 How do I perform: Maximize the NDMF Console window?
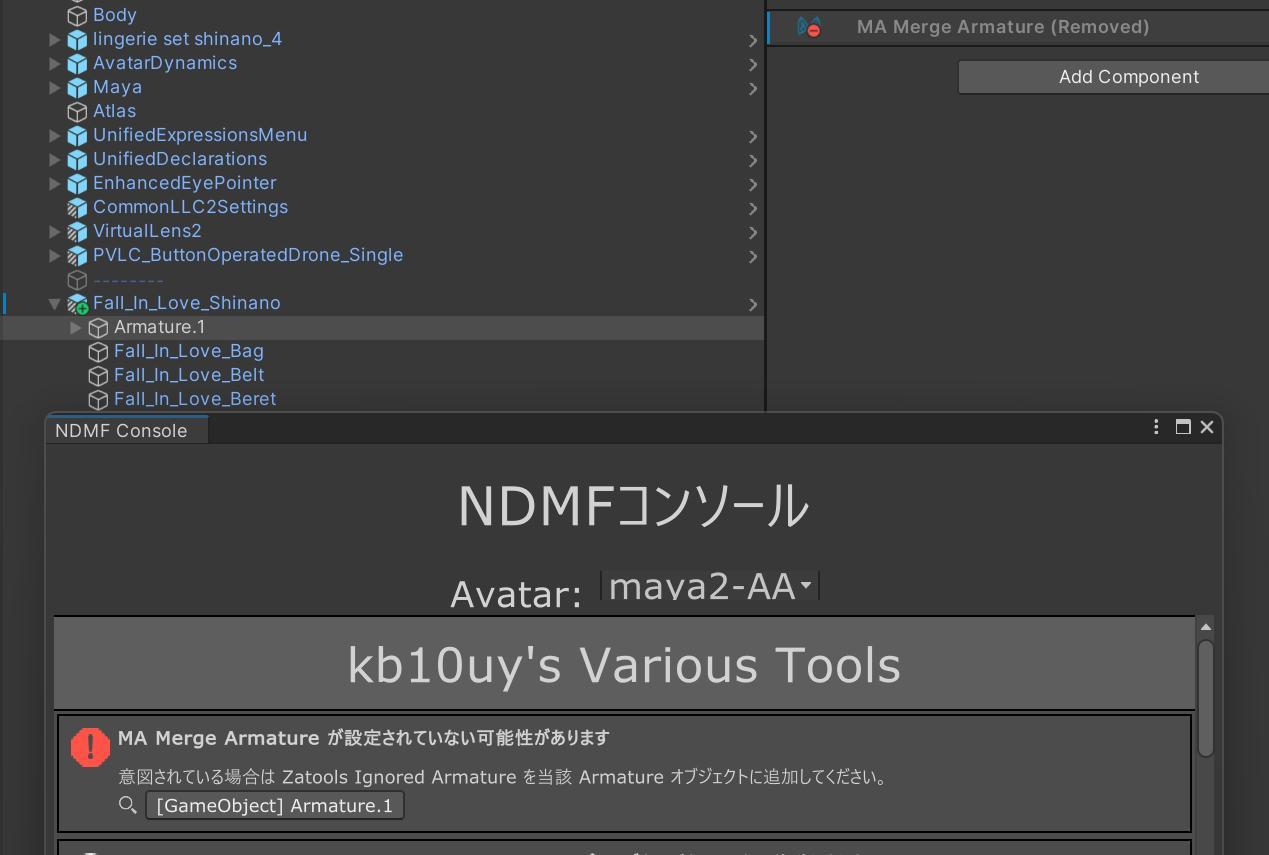pos(1182,427)
